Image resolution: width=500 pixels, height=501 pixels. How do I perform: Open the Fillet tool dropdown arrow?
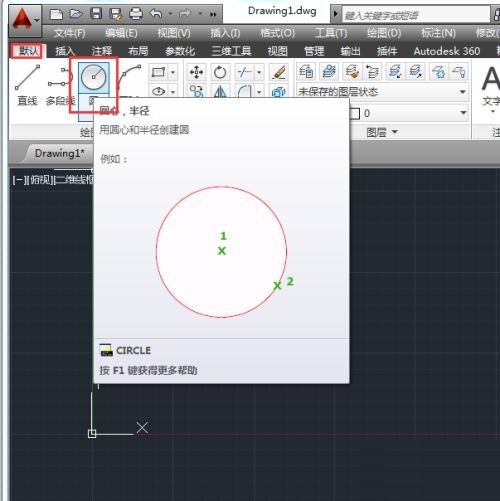coord(259,91)
